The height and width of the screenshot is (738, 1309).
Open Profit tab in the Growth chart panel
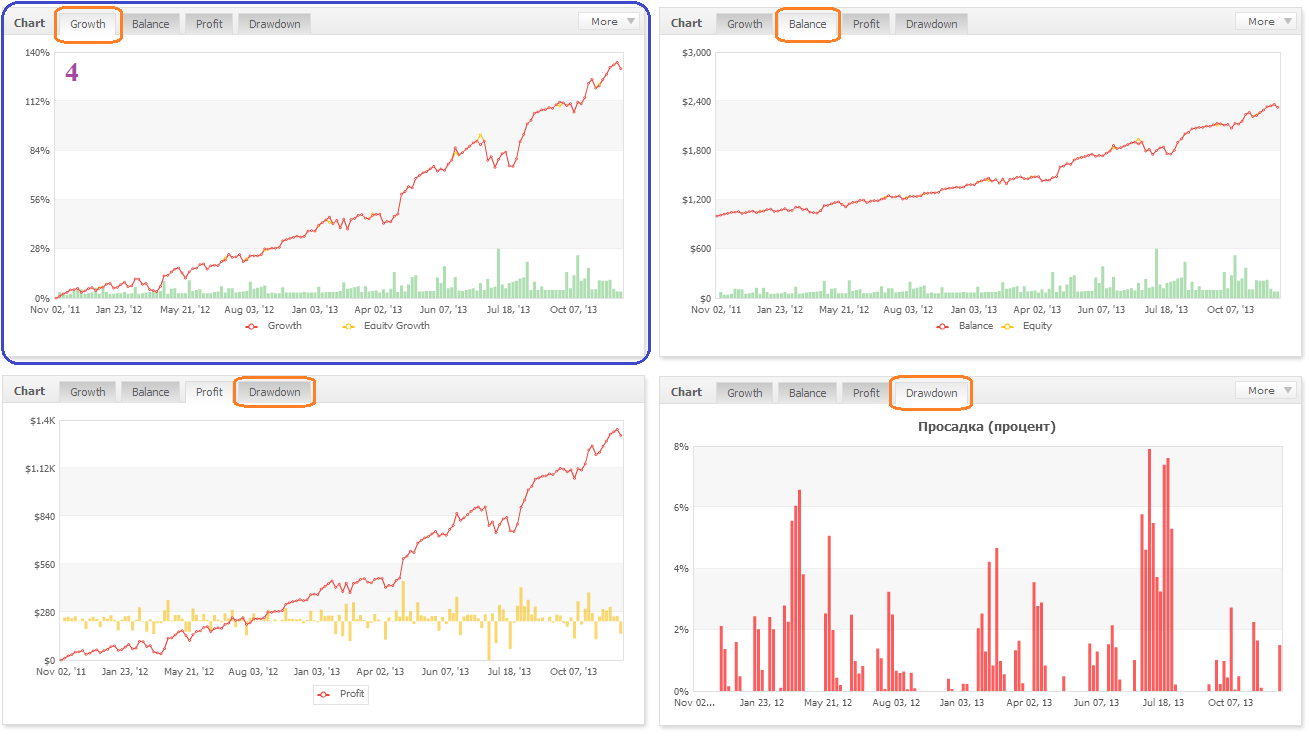pyautogui.click(x=209, y=24)
